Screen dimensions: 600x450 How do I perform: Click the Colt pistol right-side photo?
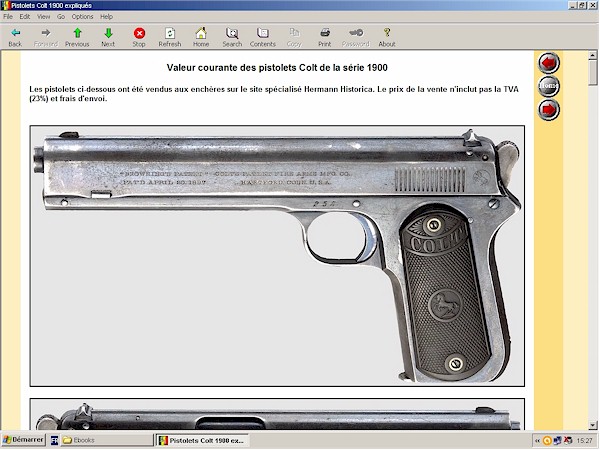277,256
